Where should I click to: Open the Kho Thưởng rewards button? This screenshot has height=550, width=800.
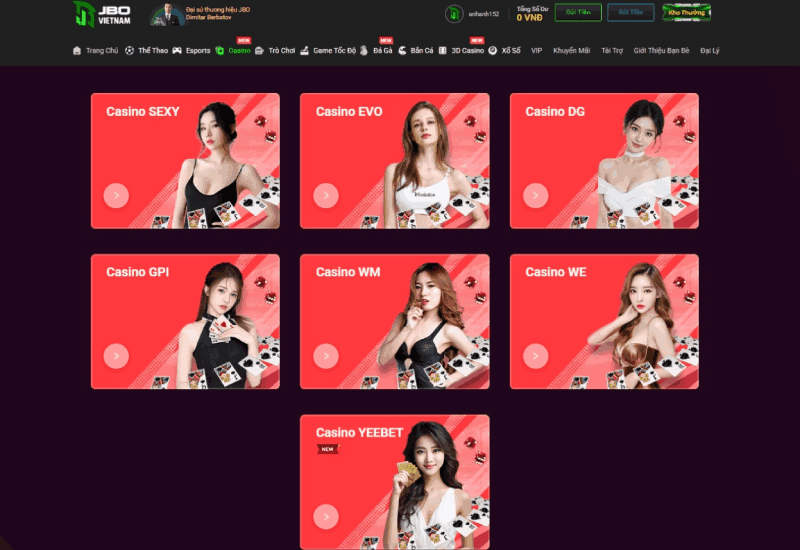(x=686, y=13)
